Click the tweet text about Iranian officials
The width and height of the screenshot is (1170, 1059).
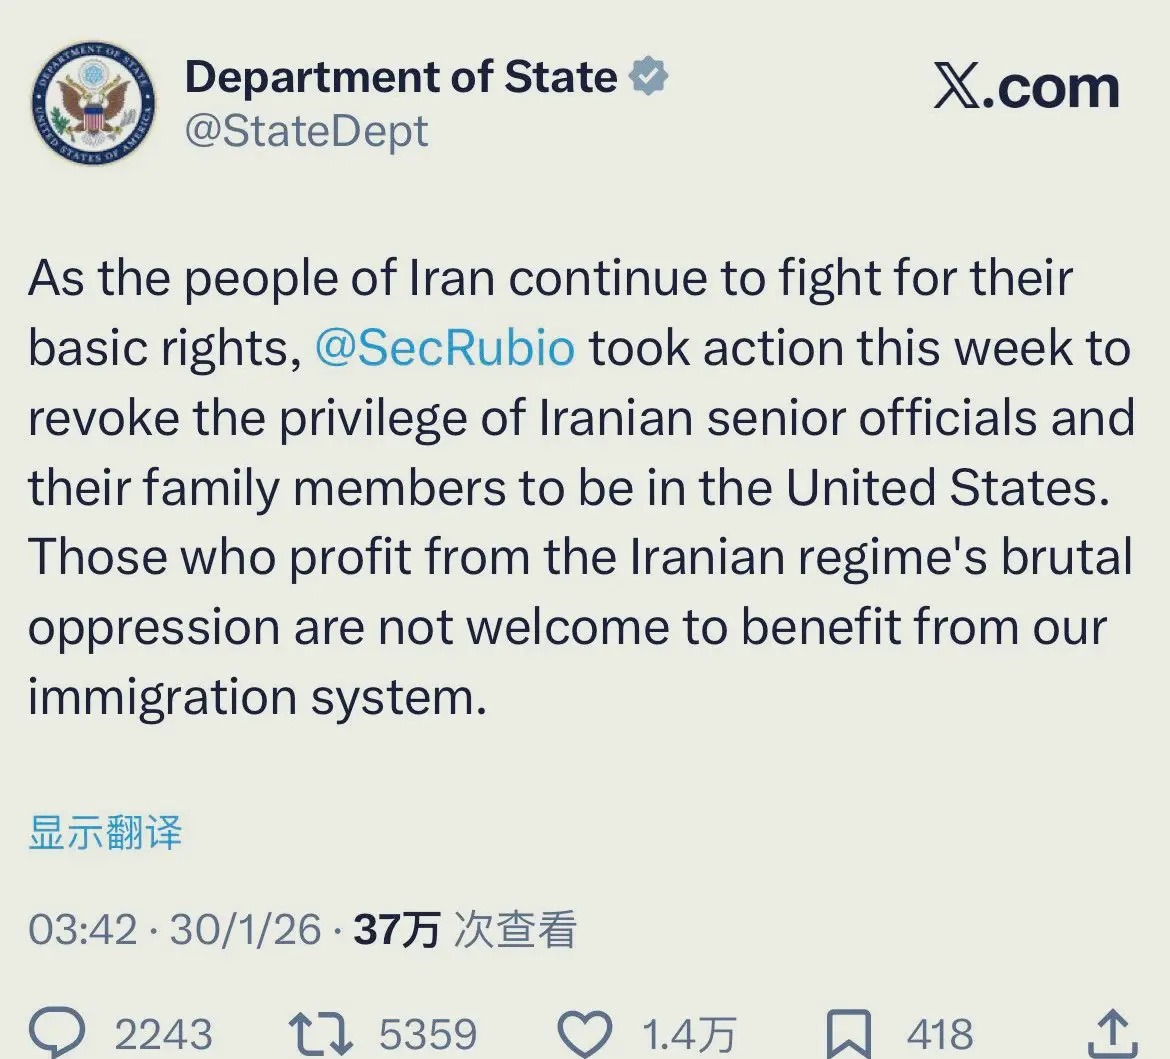580,488
